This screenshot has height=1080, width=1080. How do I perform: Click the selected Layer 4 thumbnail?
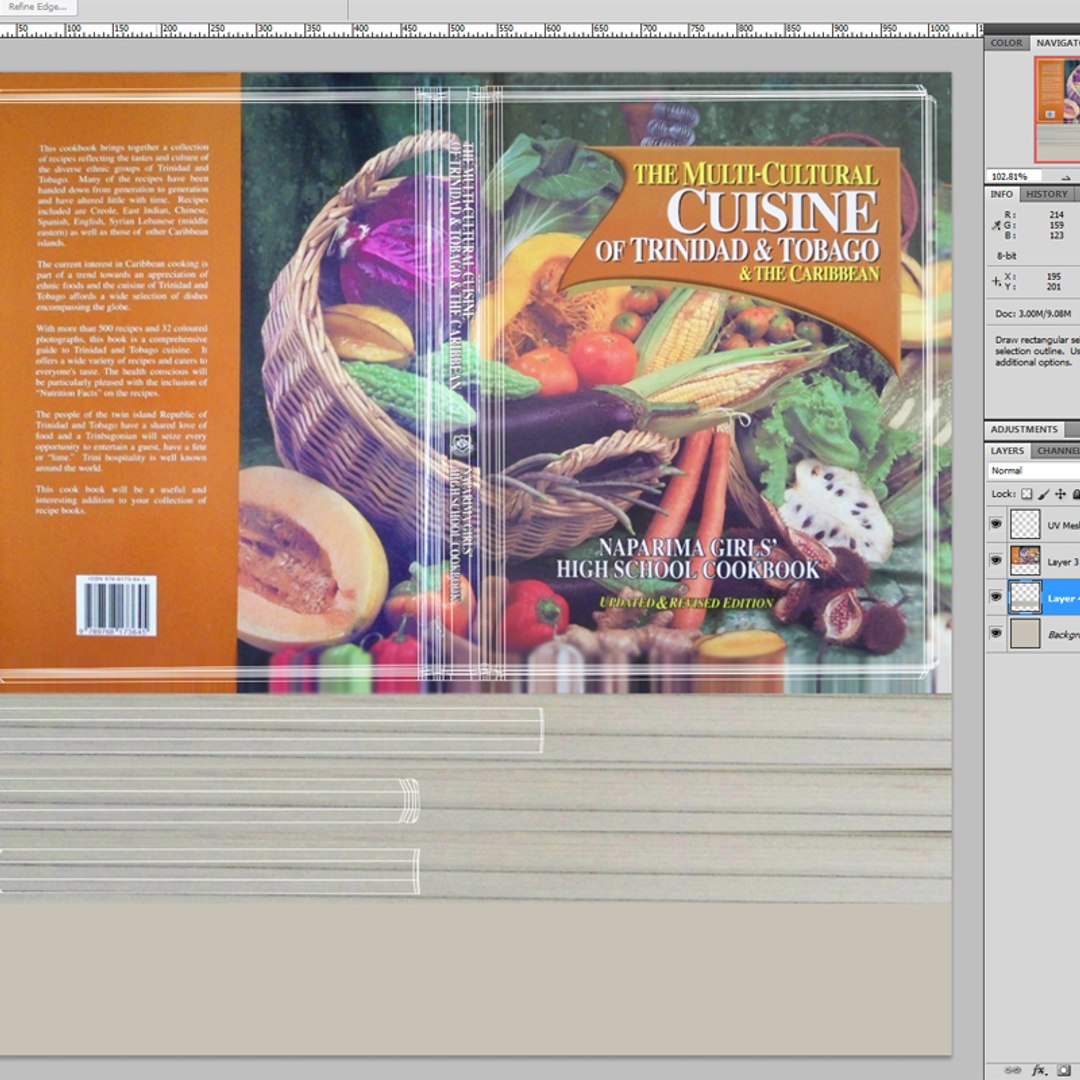pyautogui.click(x=1025, y=597)
